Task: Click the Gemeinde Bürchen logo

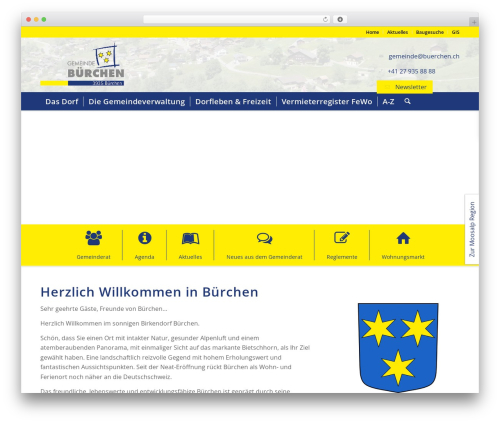Action: 82,65
